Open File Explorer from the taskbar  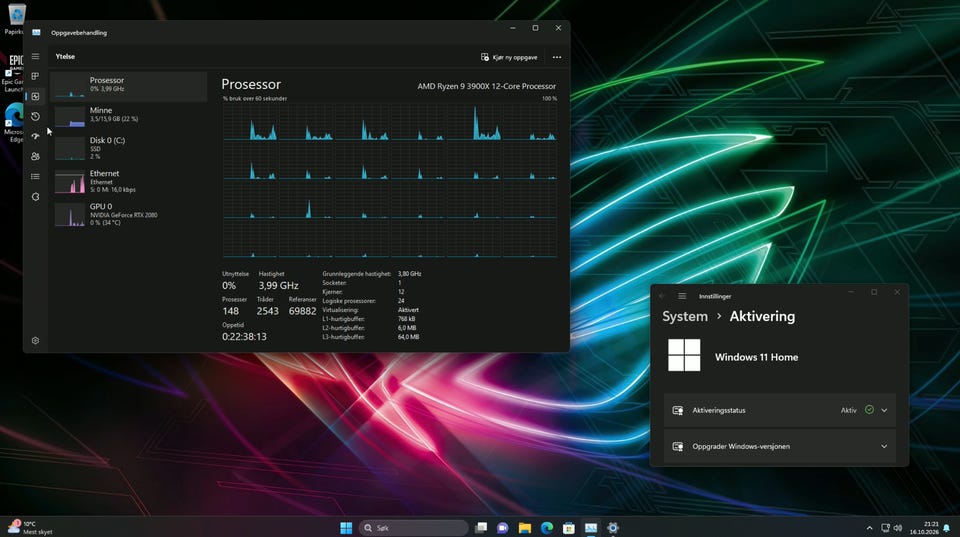tap(525, 528)
